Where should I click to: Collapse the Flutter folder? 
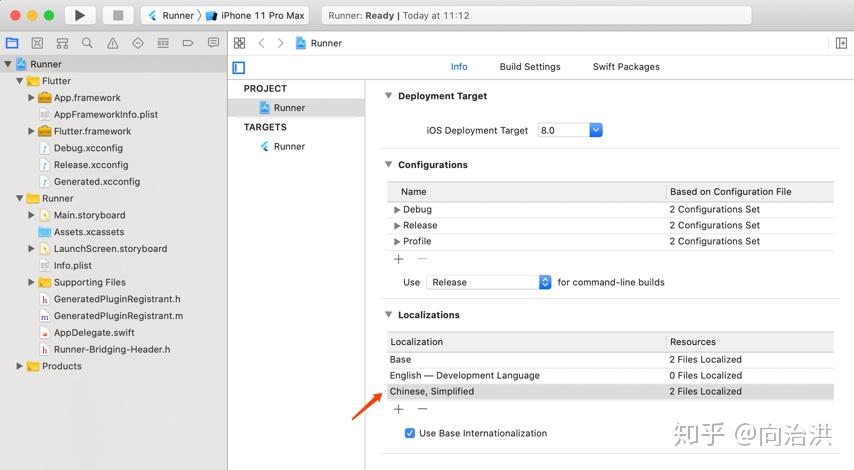pyautogui.click(x=20, y=81)
